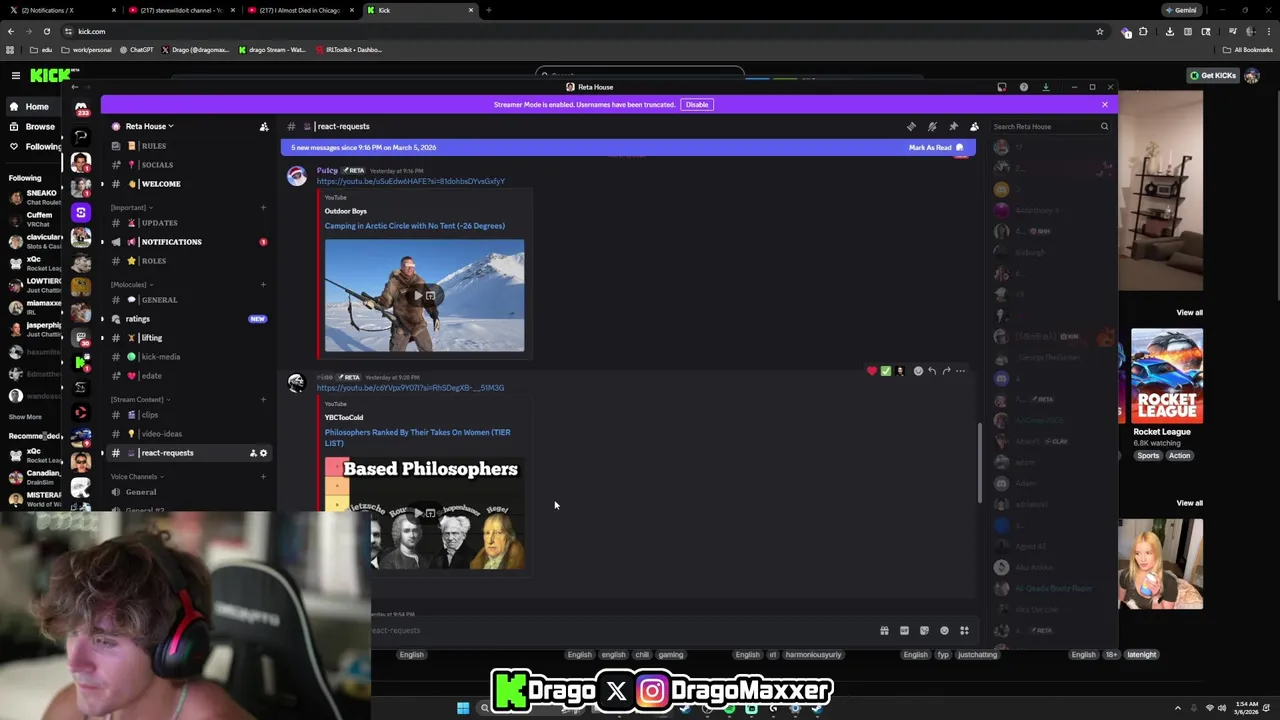The height and width of the screenshot is (720, 1280).
Task: Click Mark As Read button
Action: (x=937, y=148)
